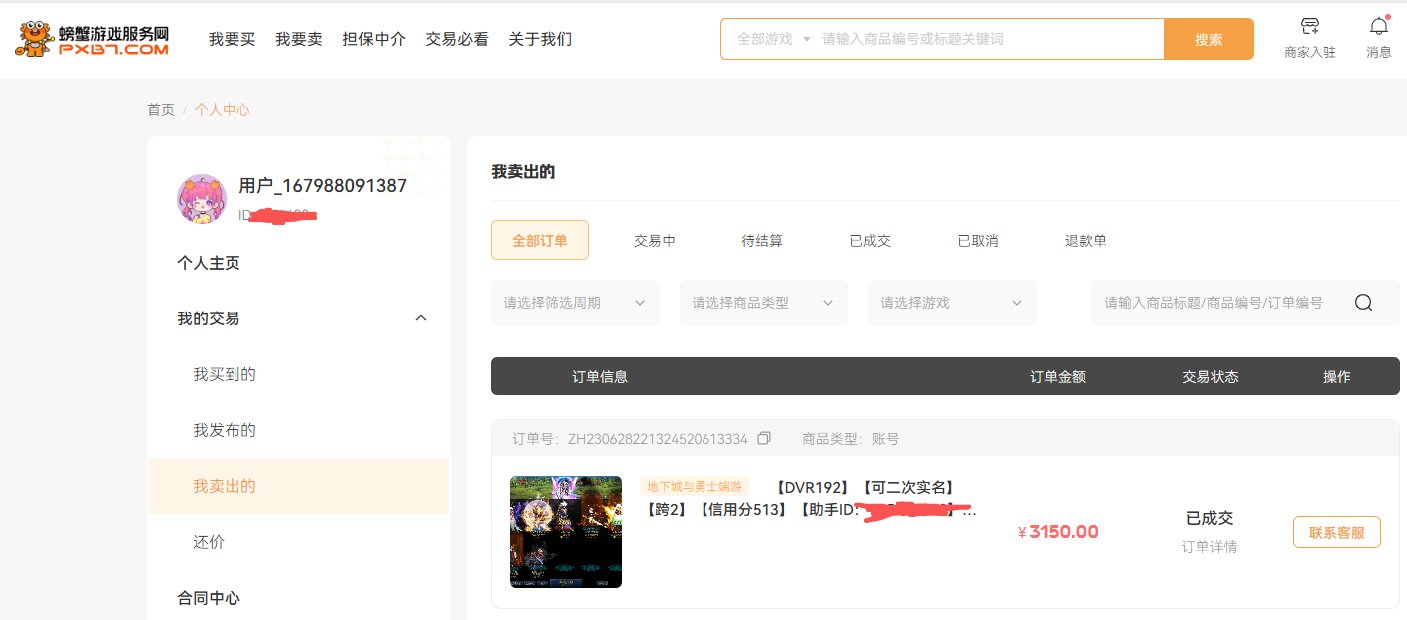Click the orange 搜索 button
1407x620 pixels.
coord(1208,39)
